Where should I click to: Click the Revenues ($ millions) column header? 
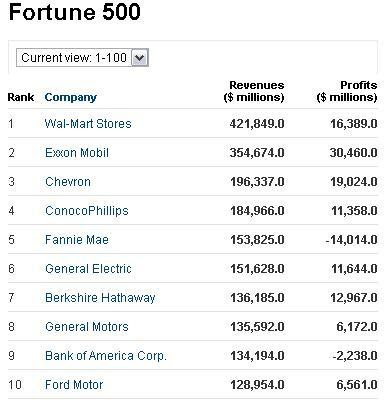coord(254,91)
